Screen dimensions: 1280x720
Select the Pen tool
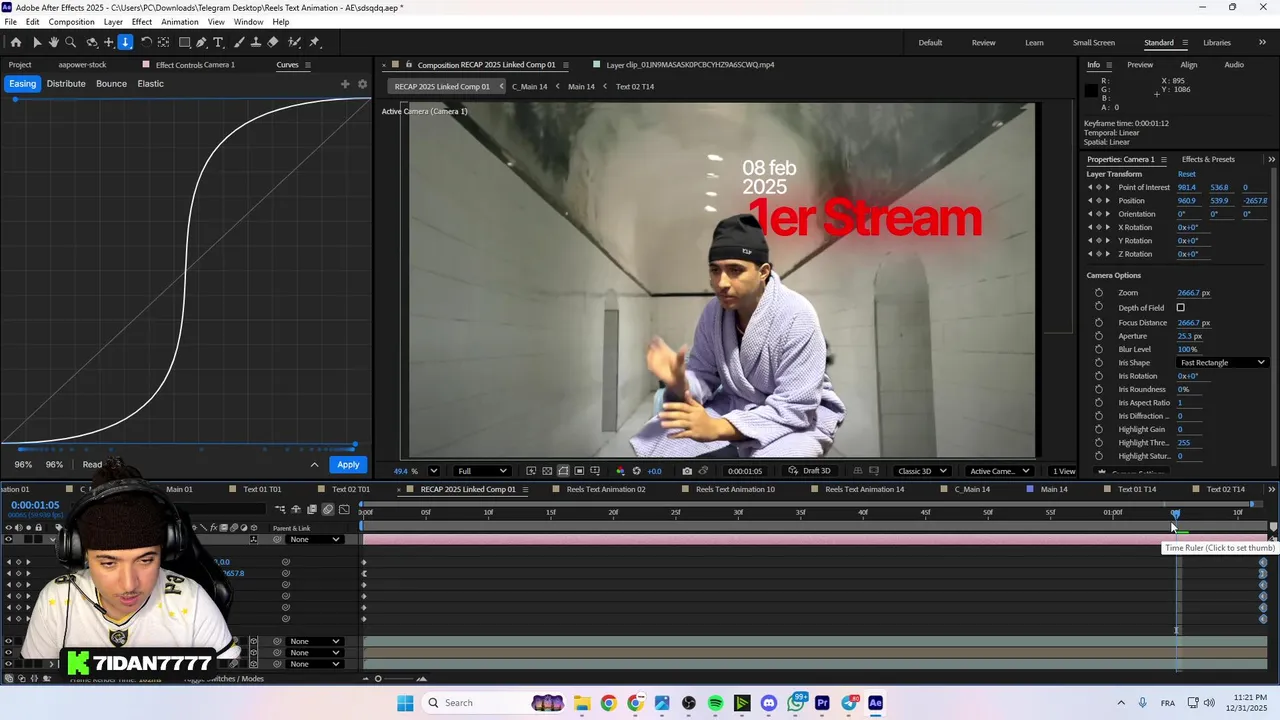(201, 42)
